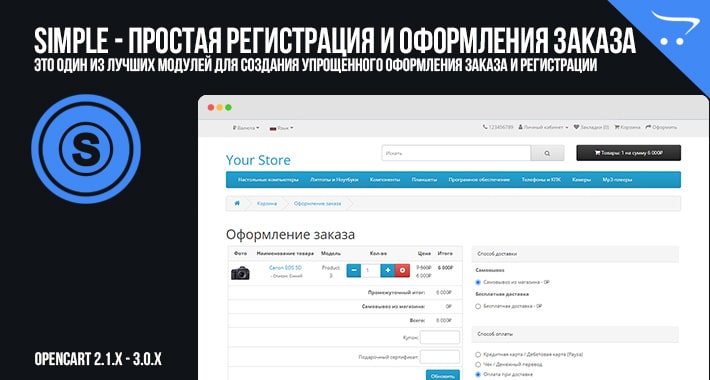
Task: Click the home icon in breadcrumb
Action: [237, 203]
